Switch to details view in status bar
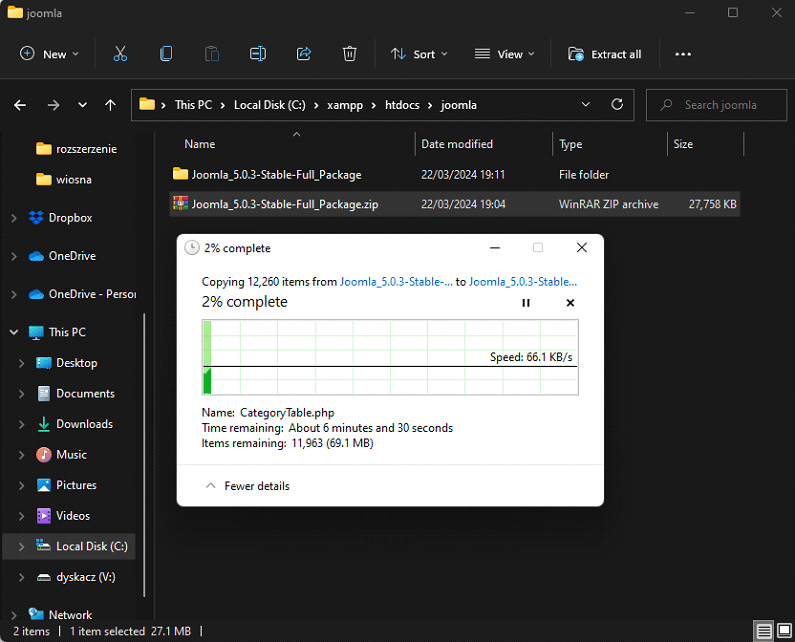The image size is (795, 642). tap(764, 631)
